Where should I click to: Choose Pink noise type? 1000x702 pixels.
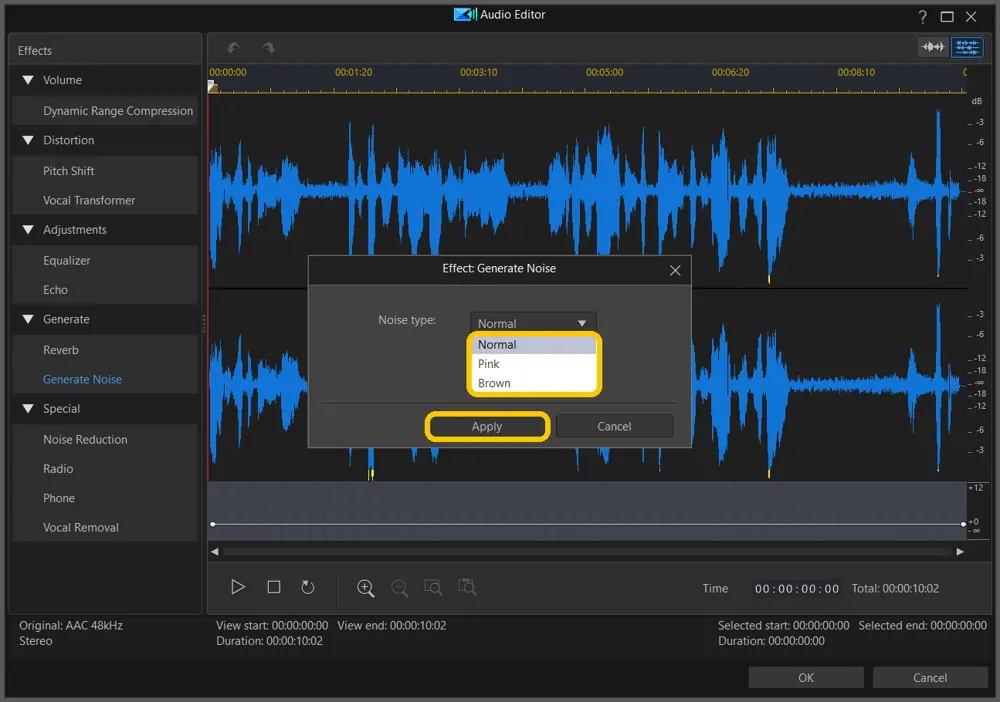tap(534, 364)
